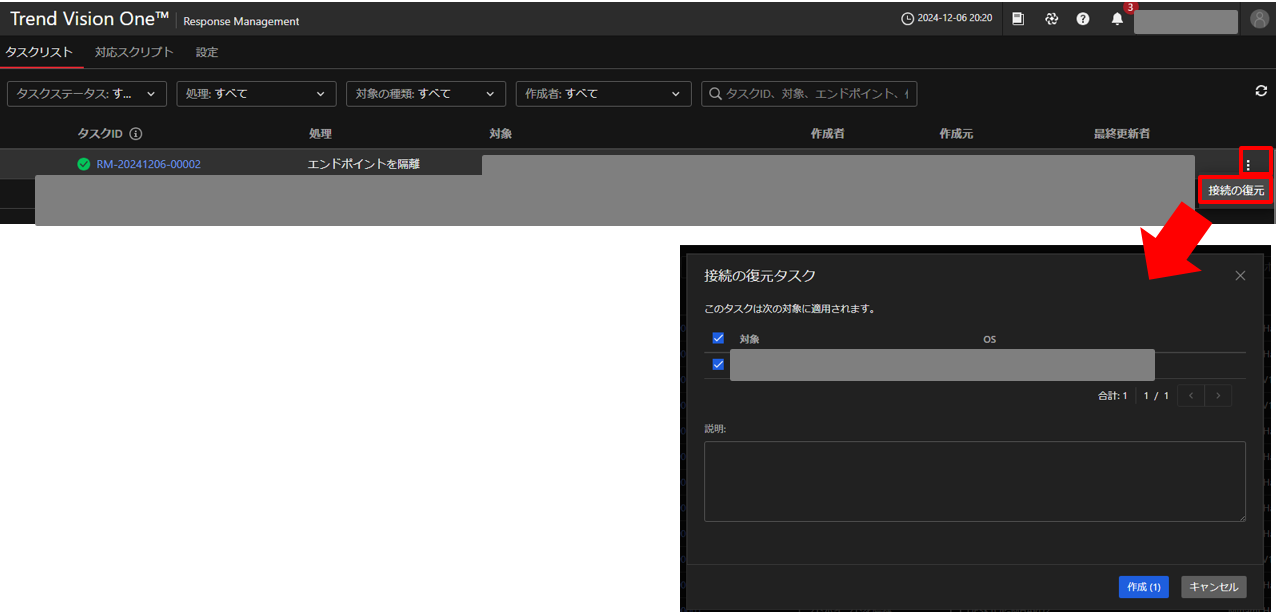Switch to the 対応スクリプト tab

[134, 52]
